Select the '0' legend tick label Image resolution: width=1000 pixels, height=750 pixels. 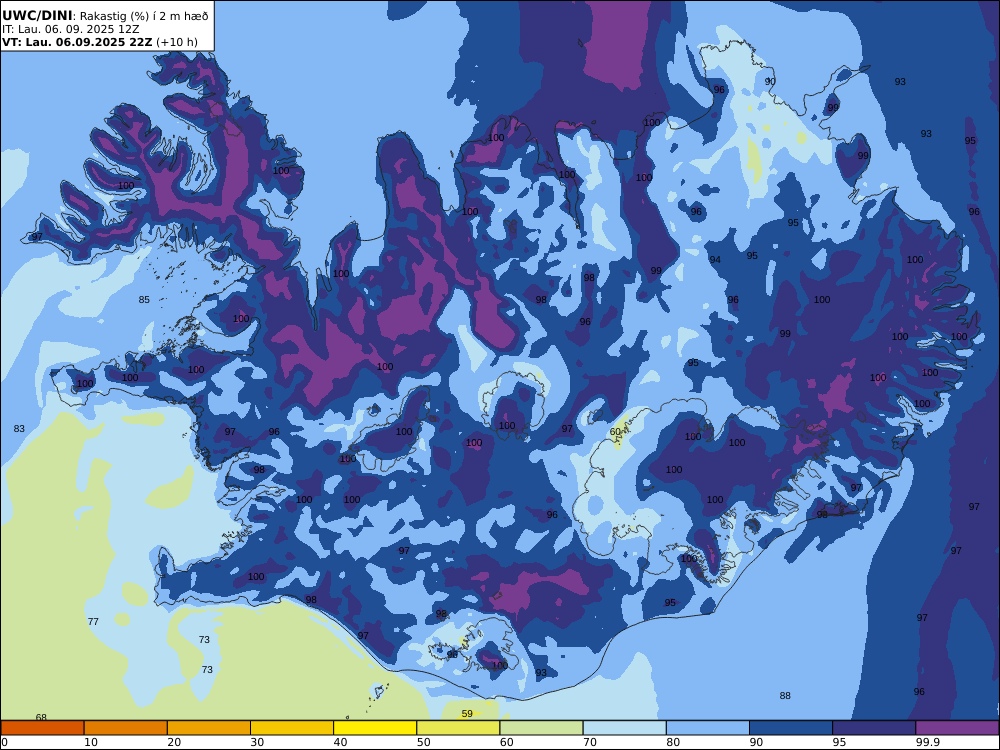click(x=6, y=742)
